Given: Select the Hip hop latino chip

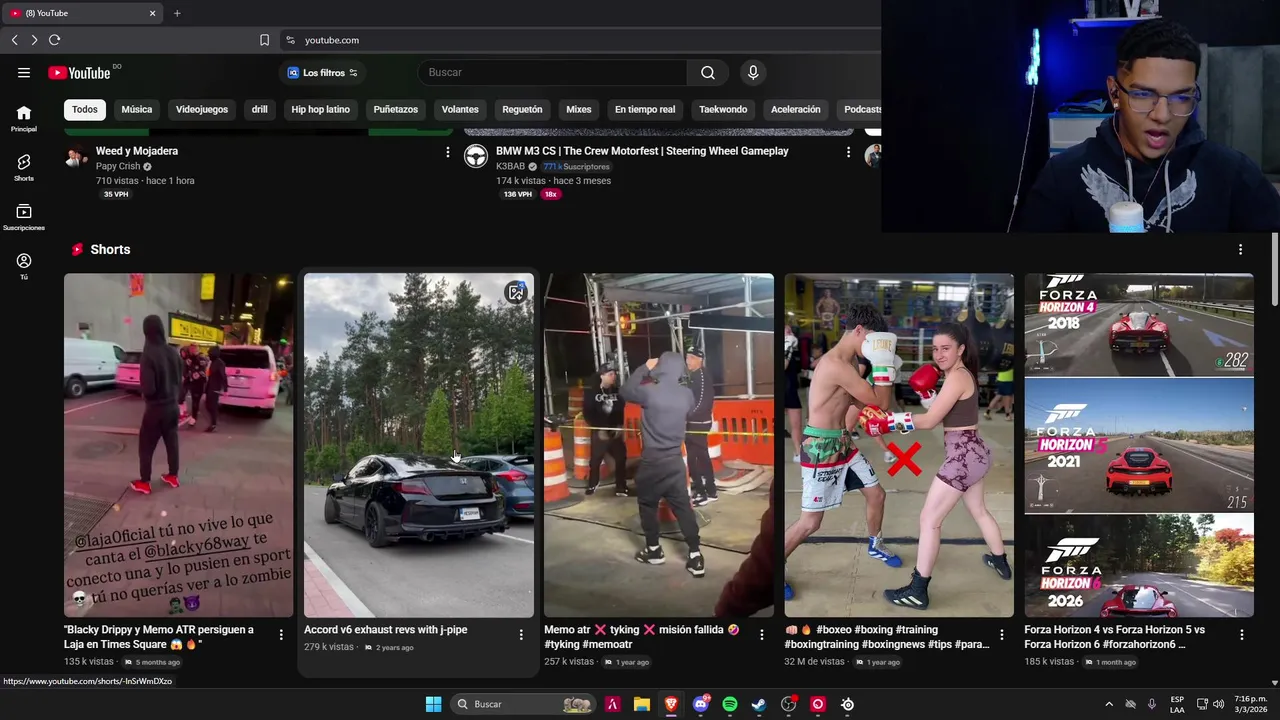Looking at the screenshot, I should click(x=321, y=109).
